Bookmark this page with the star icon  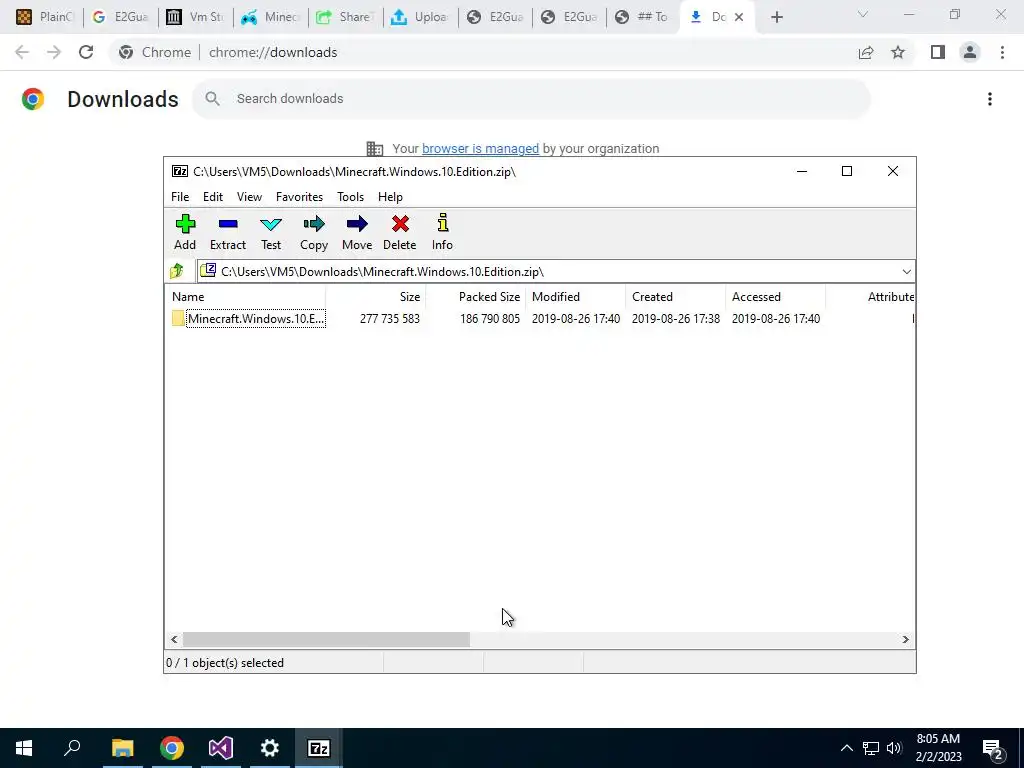[x=898, y=52]
